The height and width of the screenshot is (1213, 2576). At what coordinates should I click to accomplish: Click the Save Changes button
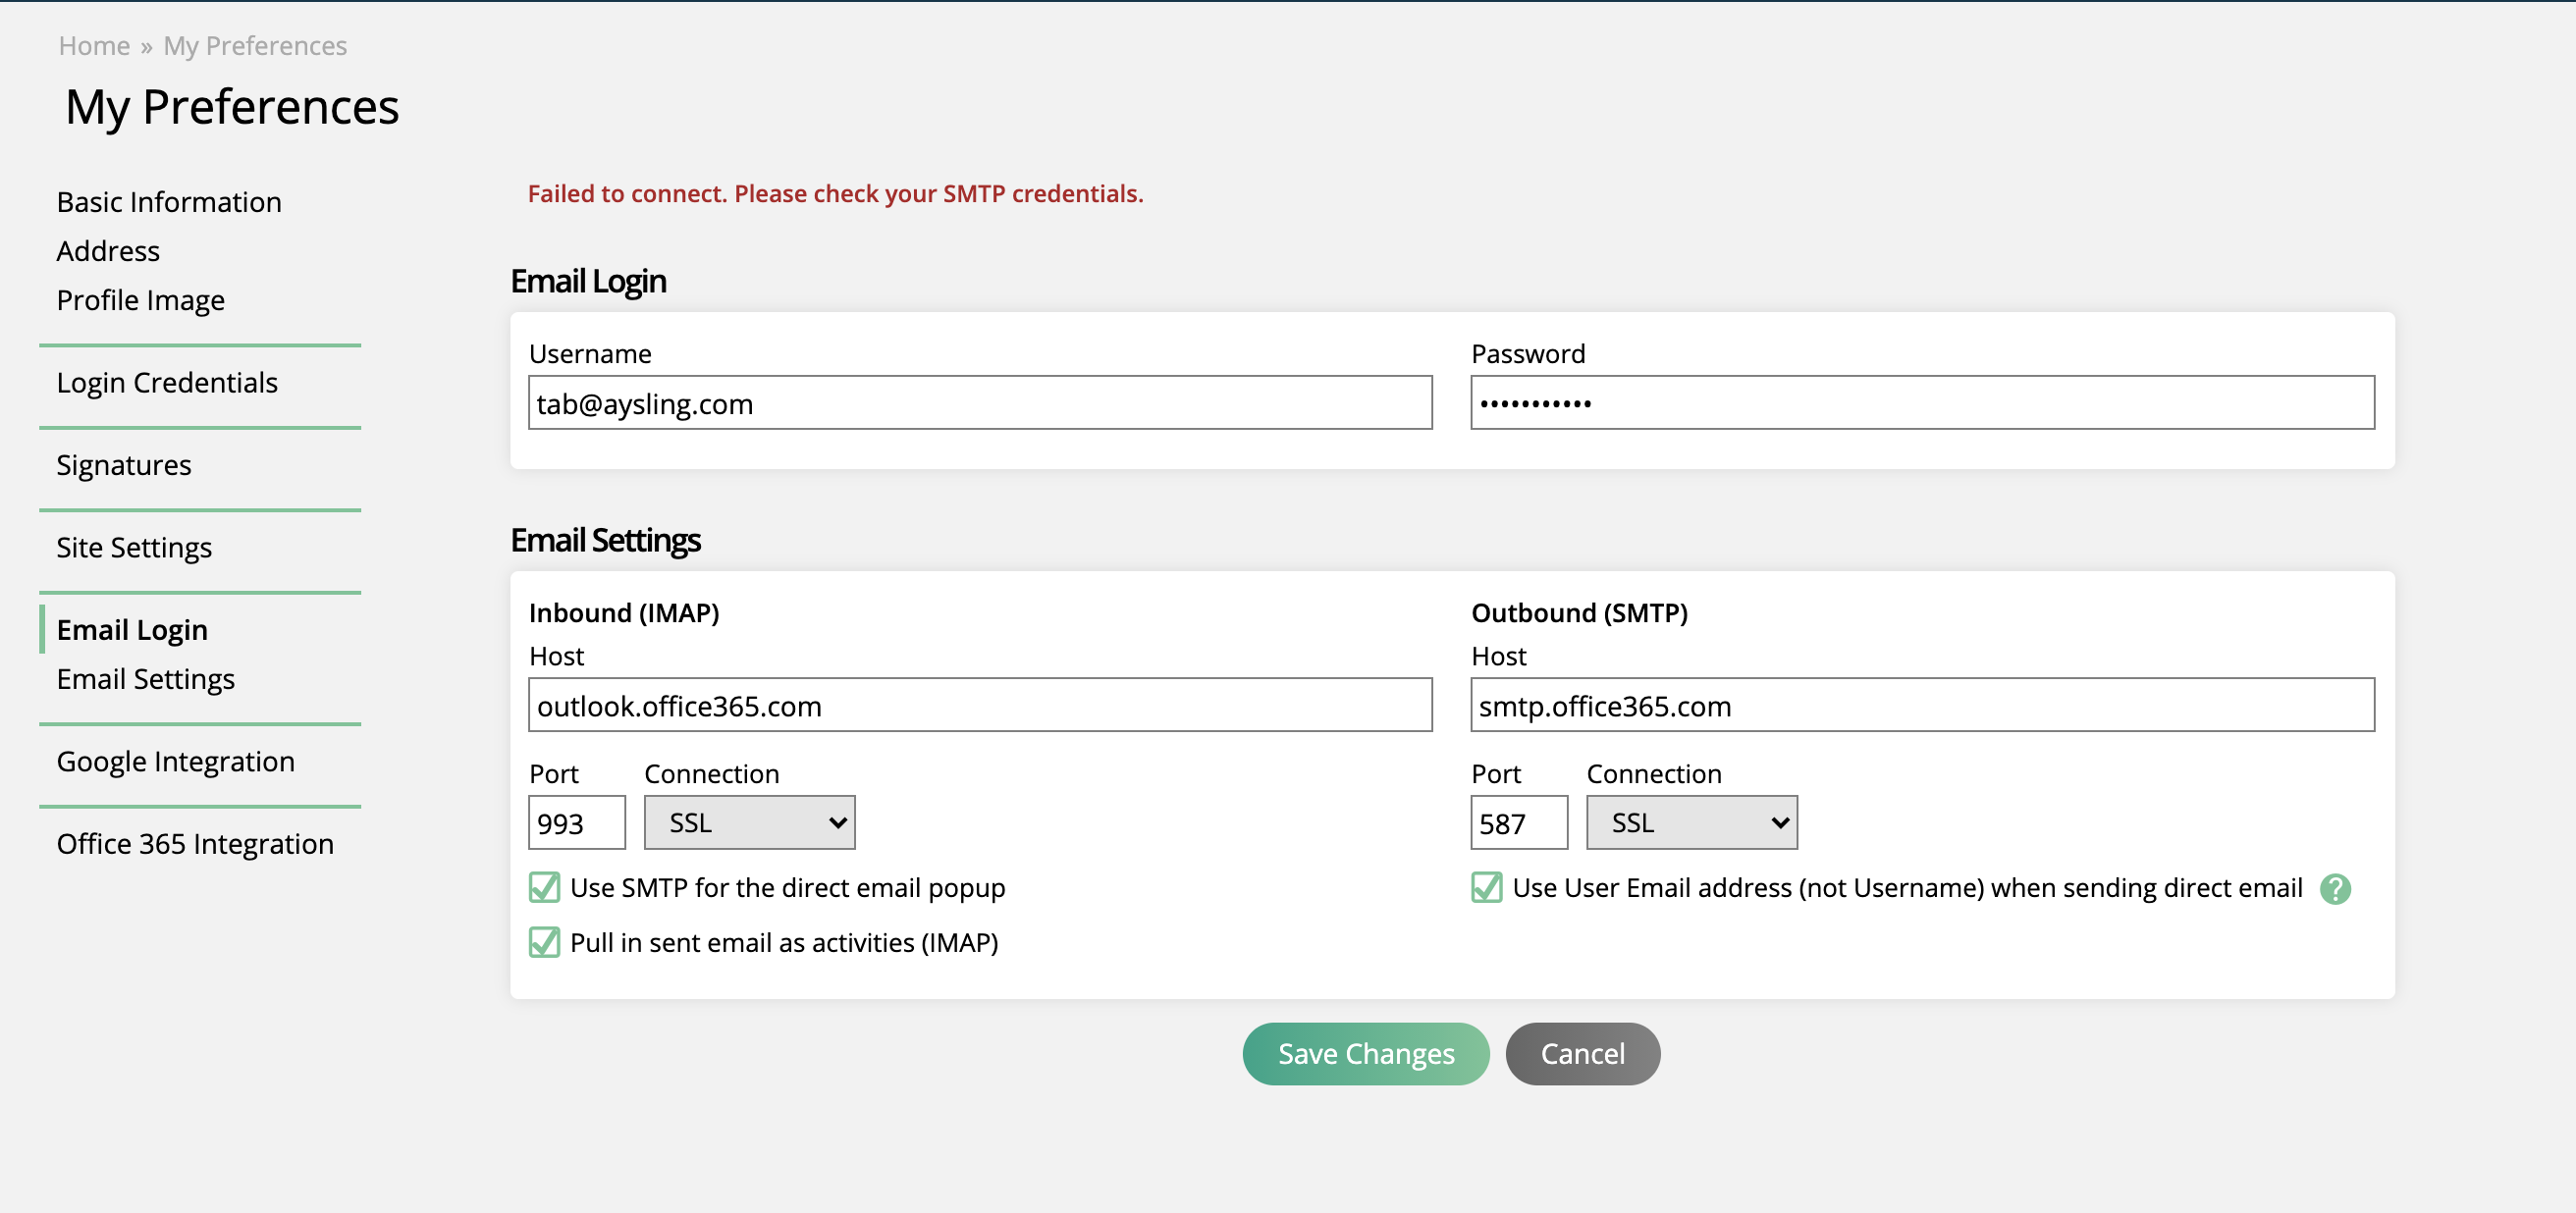(x=1365, y=1053)
